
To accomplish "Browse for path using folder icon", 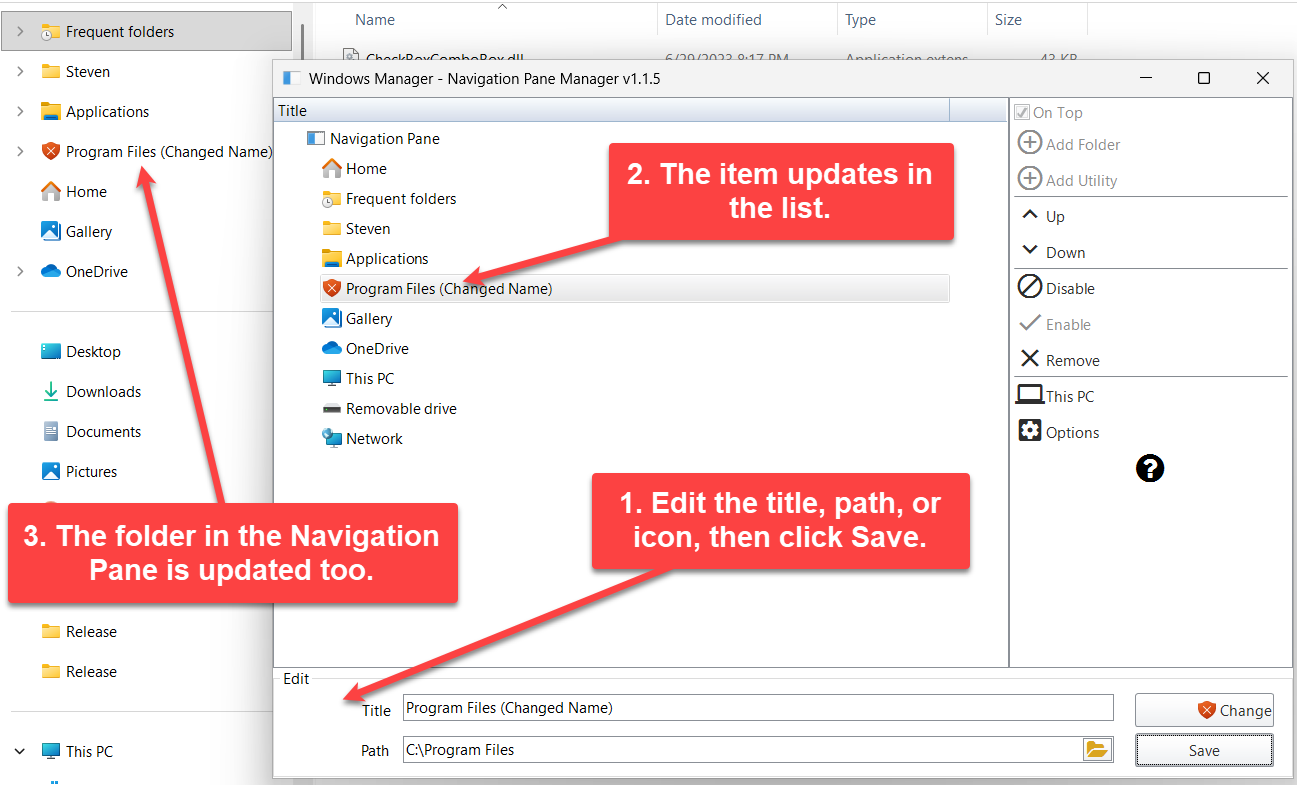I will (x=1097, y=749).
